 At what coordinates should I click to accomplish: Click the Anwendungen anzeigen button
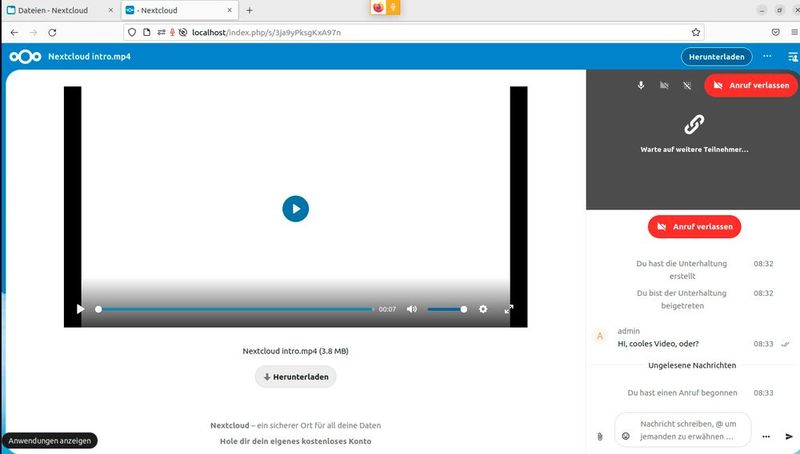[49, 441]
